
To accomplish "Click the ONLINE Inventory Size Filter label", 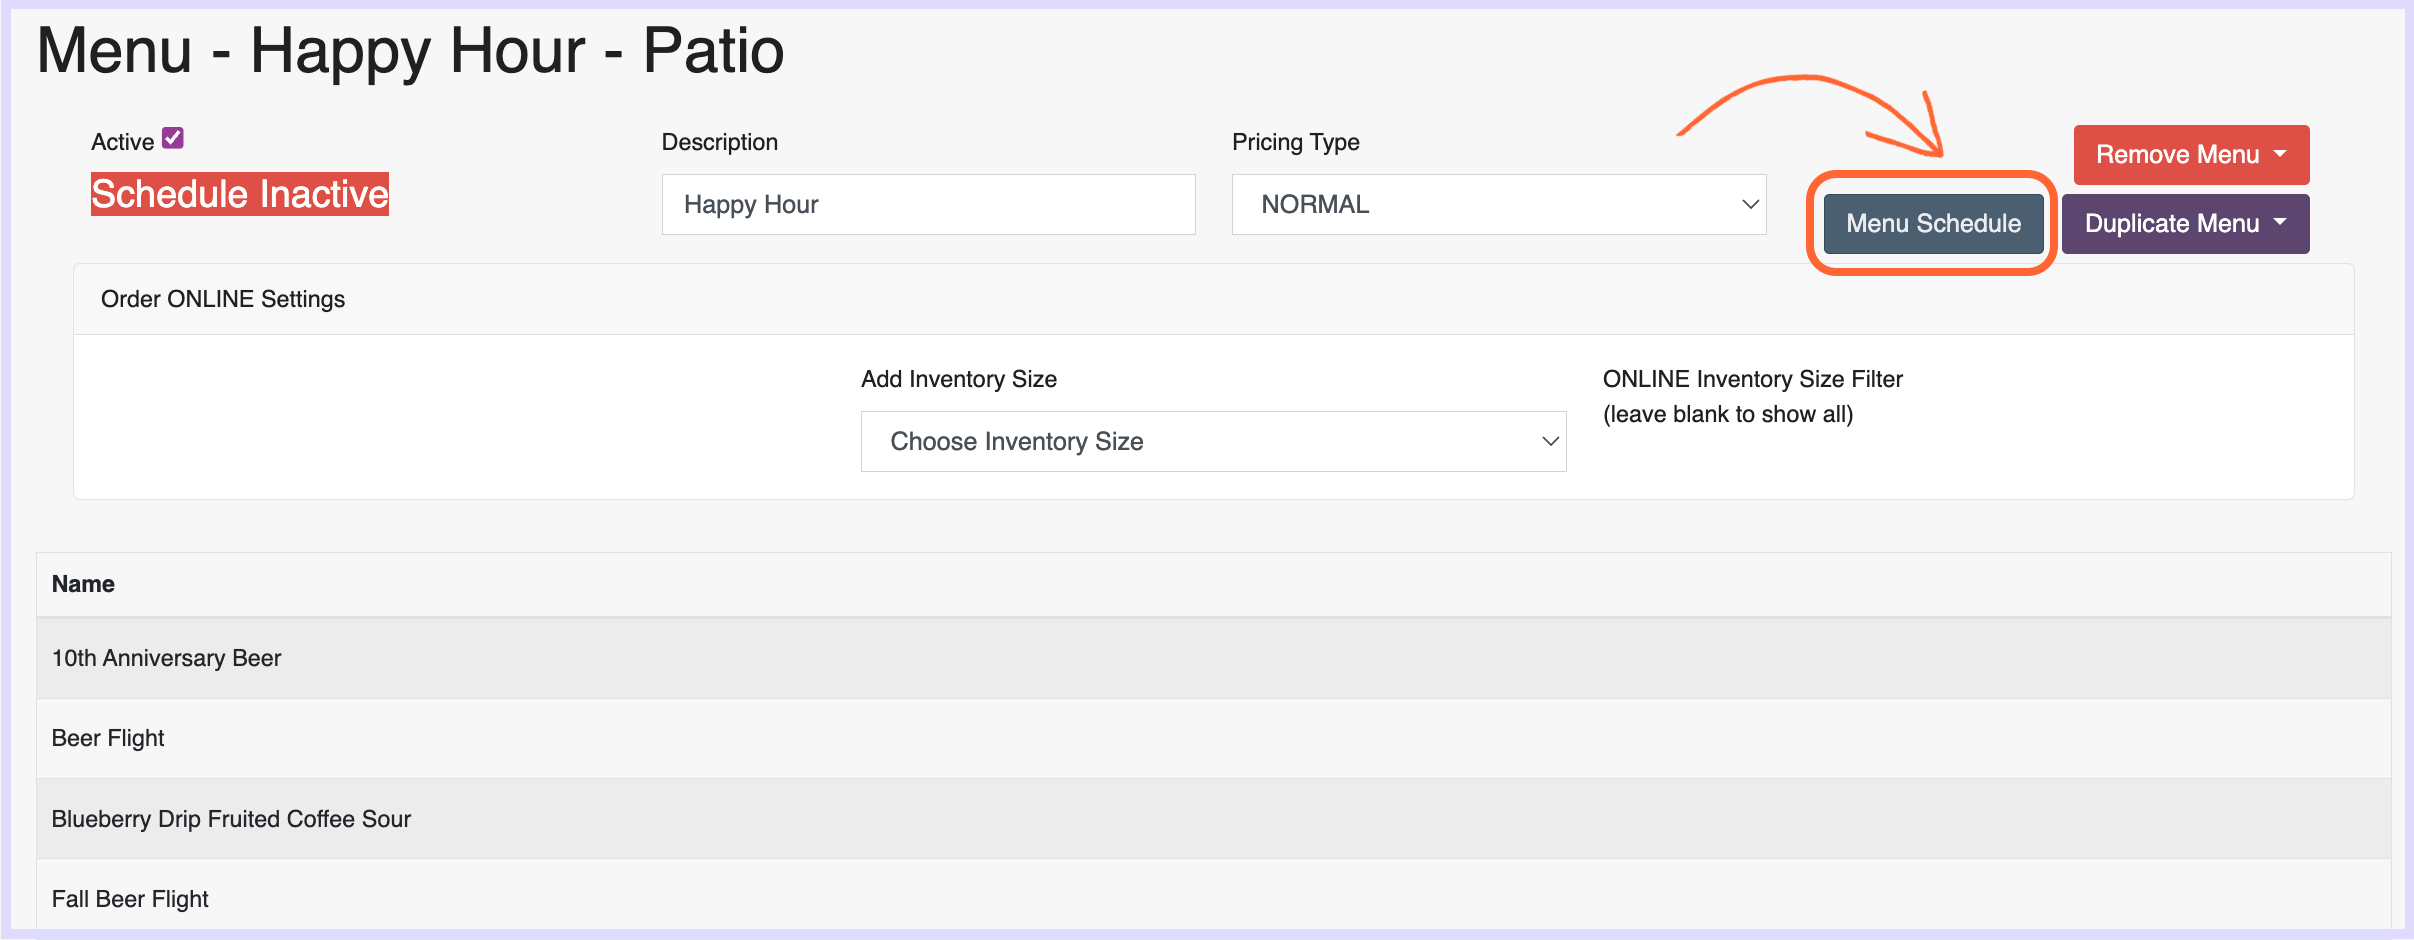I will (x=1752, y=379).
